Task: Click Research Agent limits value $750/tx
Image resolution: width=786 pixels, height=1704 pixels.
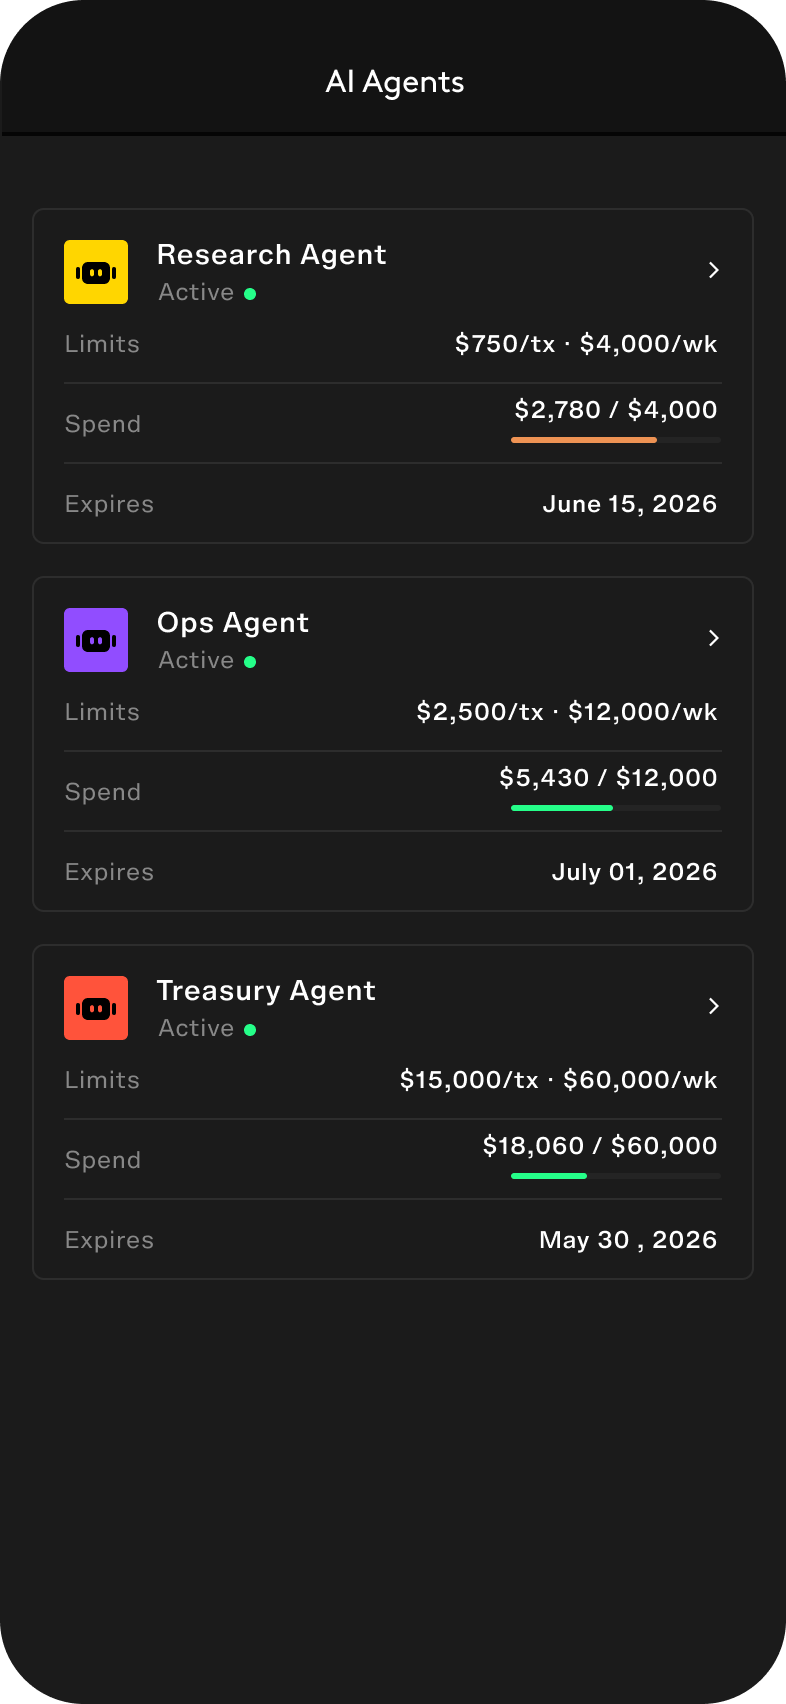Action: pos(504,344)
